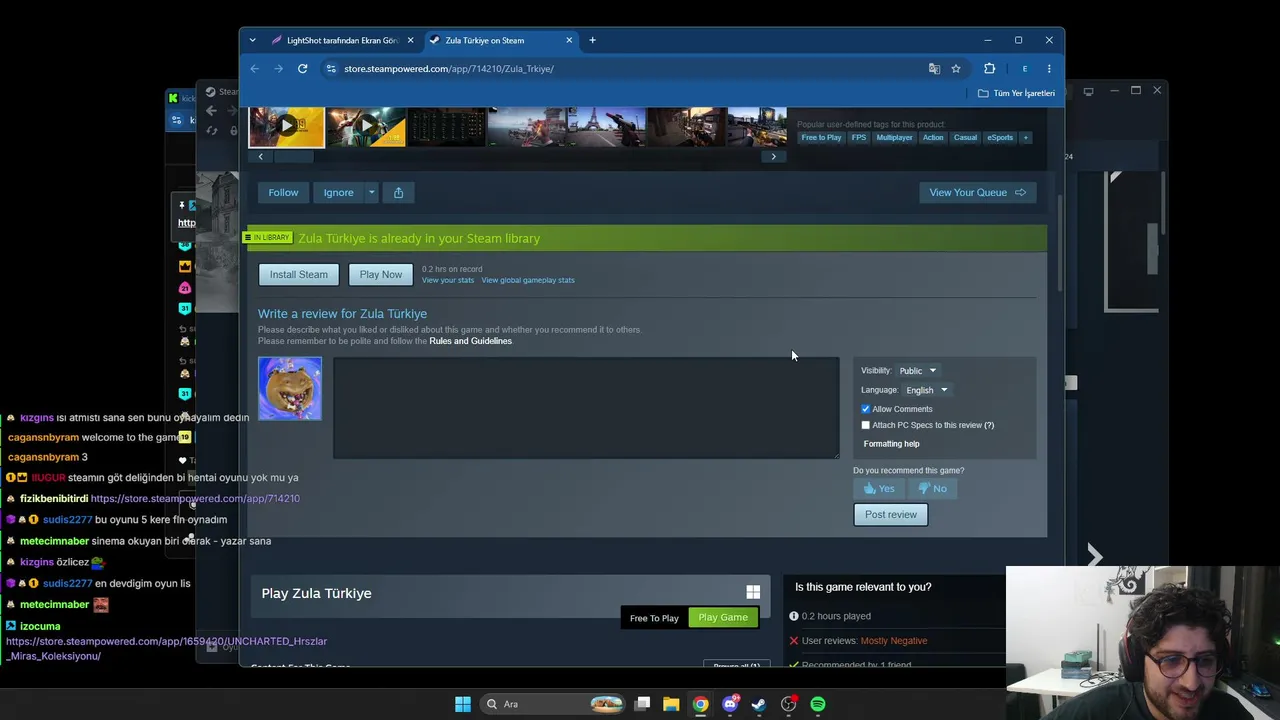Open View global gameplay stats link

tap(528, 280)
